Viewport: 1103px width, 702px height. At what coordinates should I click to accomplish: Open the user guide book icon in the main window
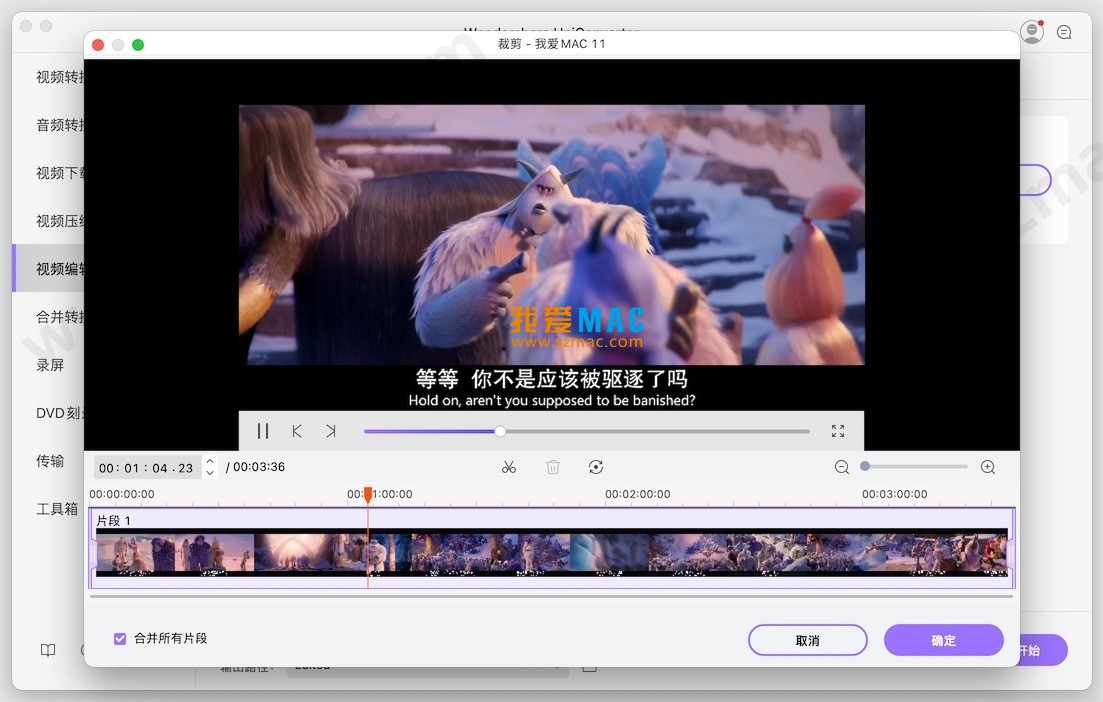48,650
